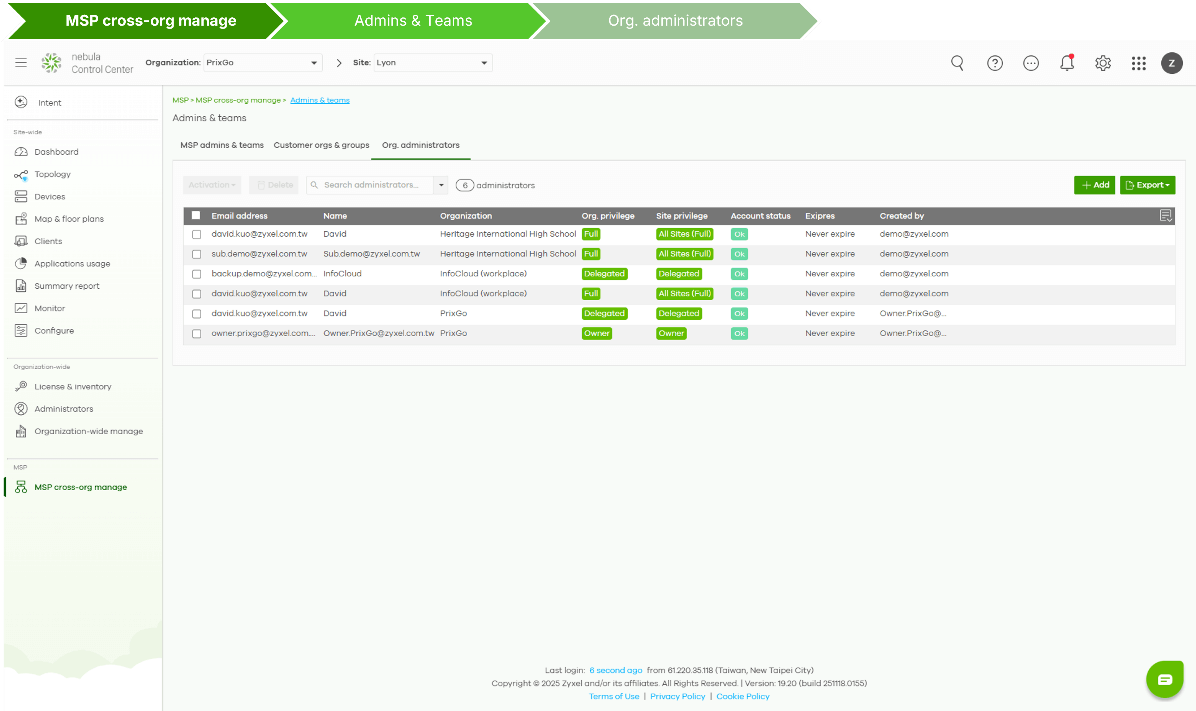Open the Site dropdown showing Lyon

tap(432, 61)
